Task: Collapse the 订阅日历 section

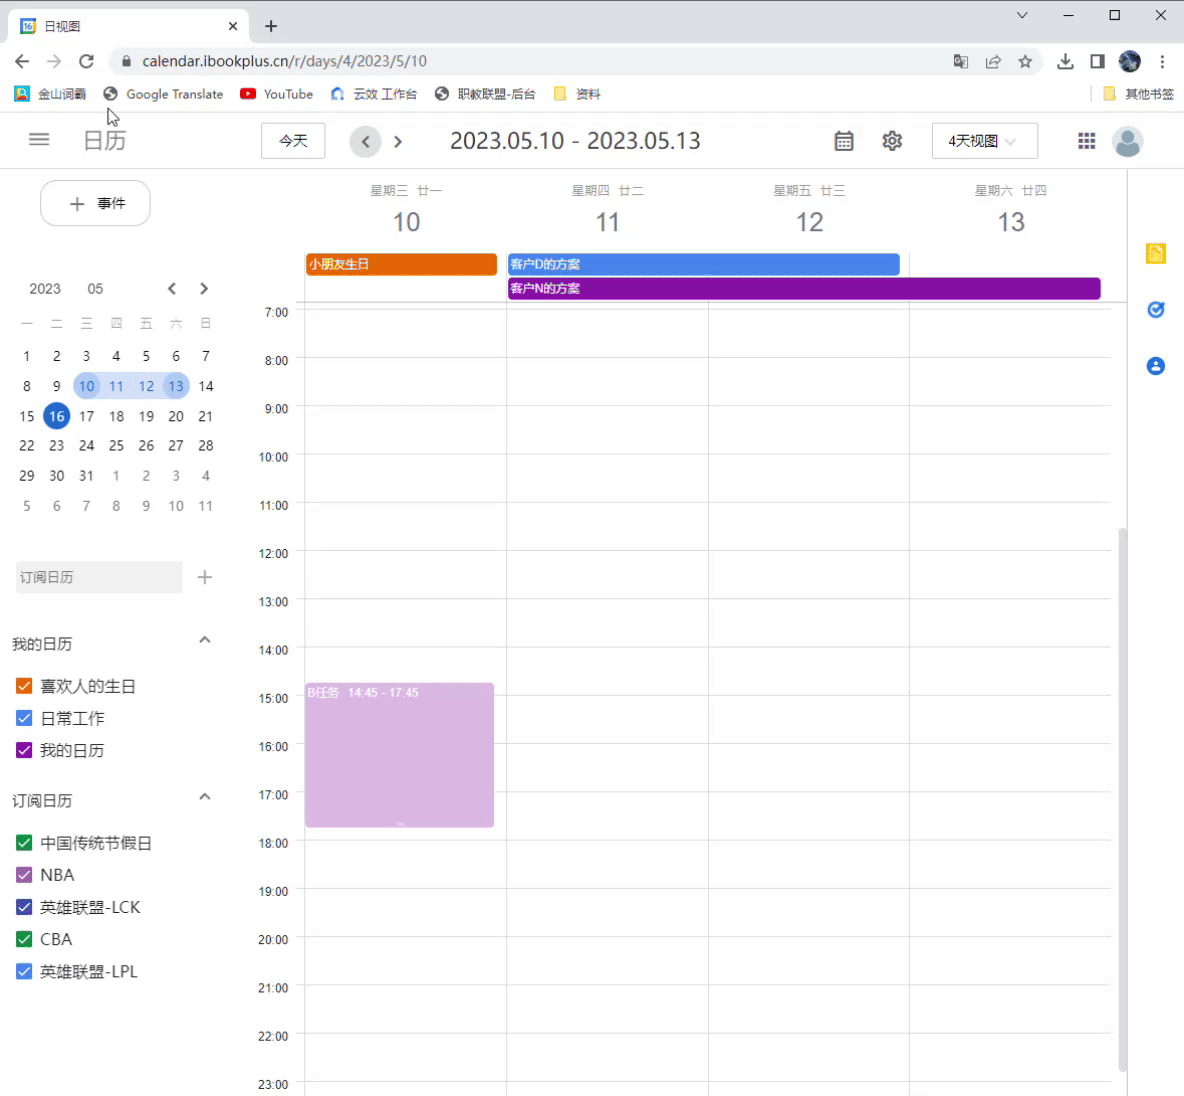Action: pyautogui.click(x=204, y=797)
